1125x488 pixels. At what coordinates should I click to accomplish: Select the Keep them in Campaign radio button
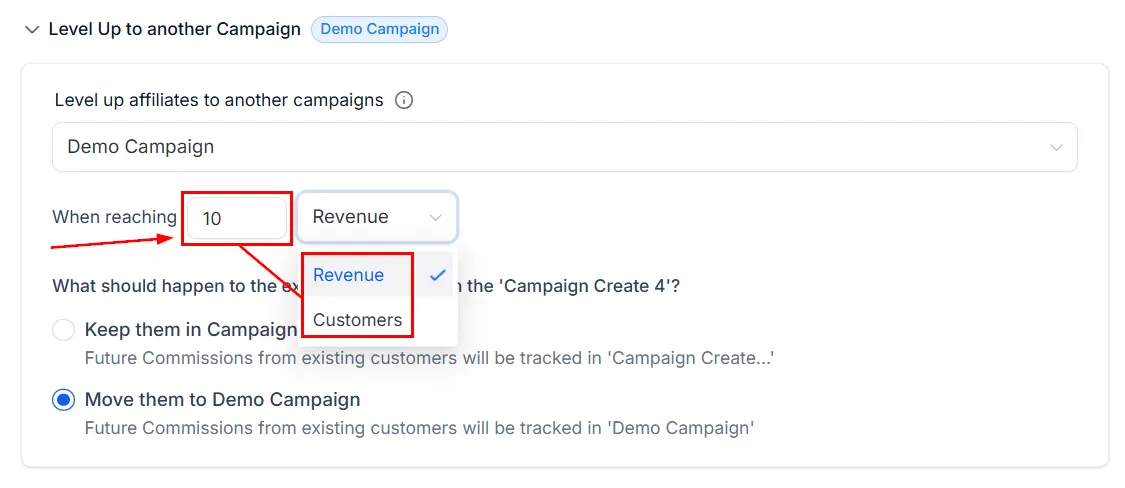click(x=63, y=330)
